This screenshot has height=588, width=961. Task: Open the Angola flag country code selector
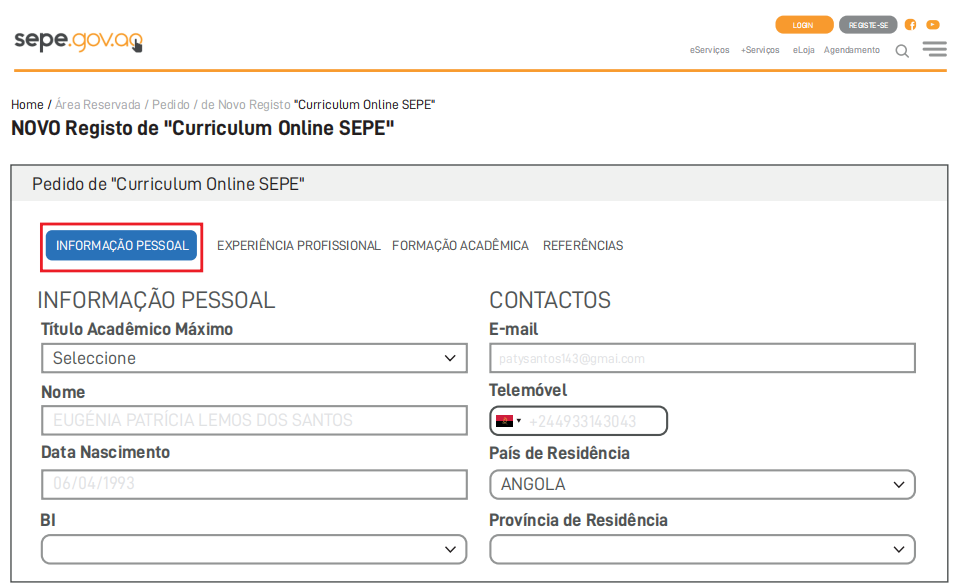pyautogui.click(x=507, y=421)
